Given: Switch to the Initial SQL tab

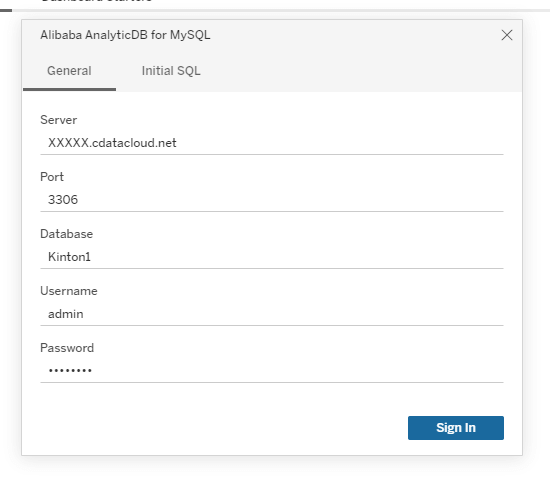Looking at the screenshot, I should [171, 71].
